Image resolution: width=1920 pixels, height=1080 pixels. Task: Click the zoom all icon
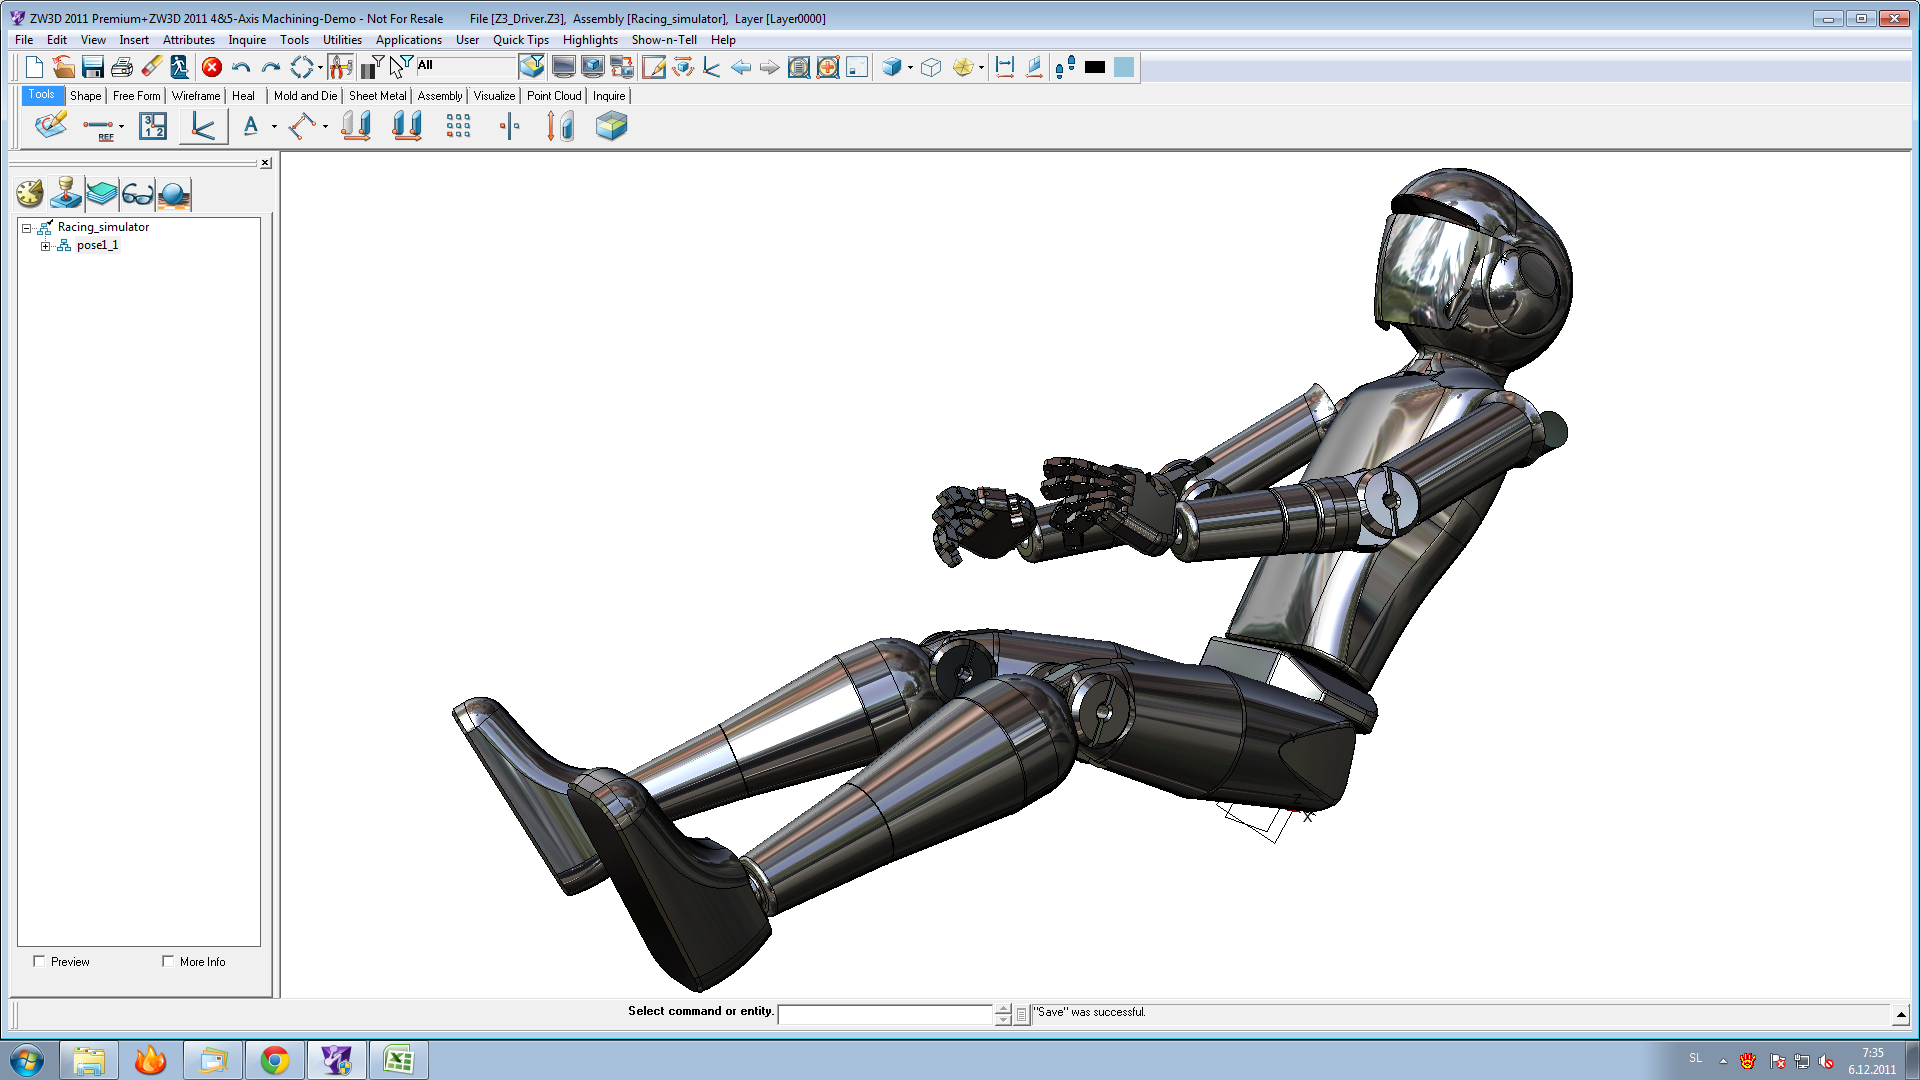tap(799, 67)
